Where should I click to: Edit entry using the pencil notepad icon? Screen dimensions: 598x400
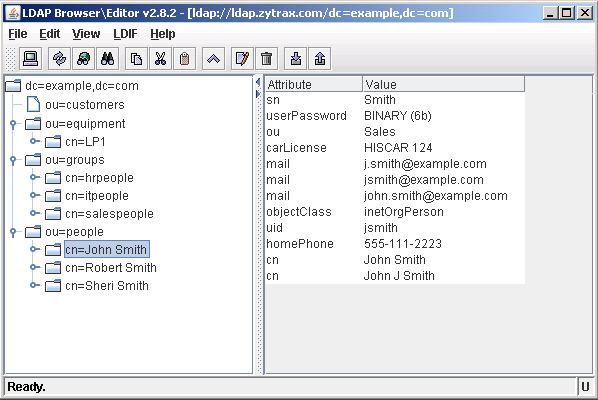click(243, 59)
